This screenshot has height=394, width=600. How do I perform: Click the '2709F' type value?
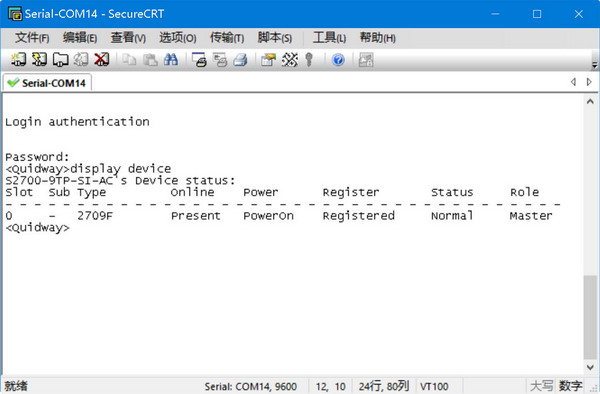[95, 216]
